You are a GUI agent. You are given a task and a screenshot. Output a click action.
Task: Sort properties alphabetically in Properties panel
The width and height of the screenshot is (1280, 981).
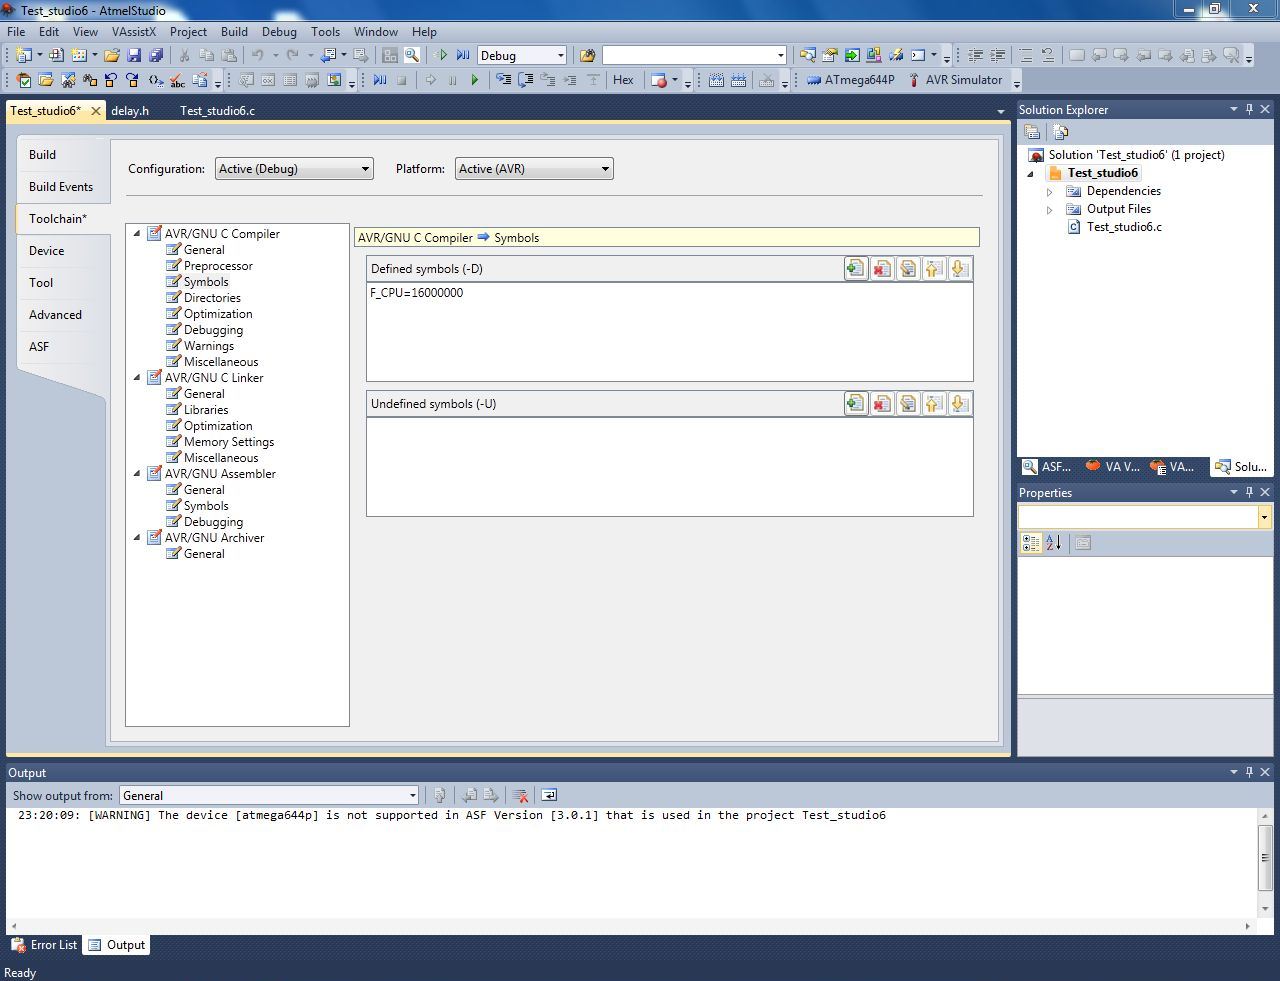tap(1053, 543)
